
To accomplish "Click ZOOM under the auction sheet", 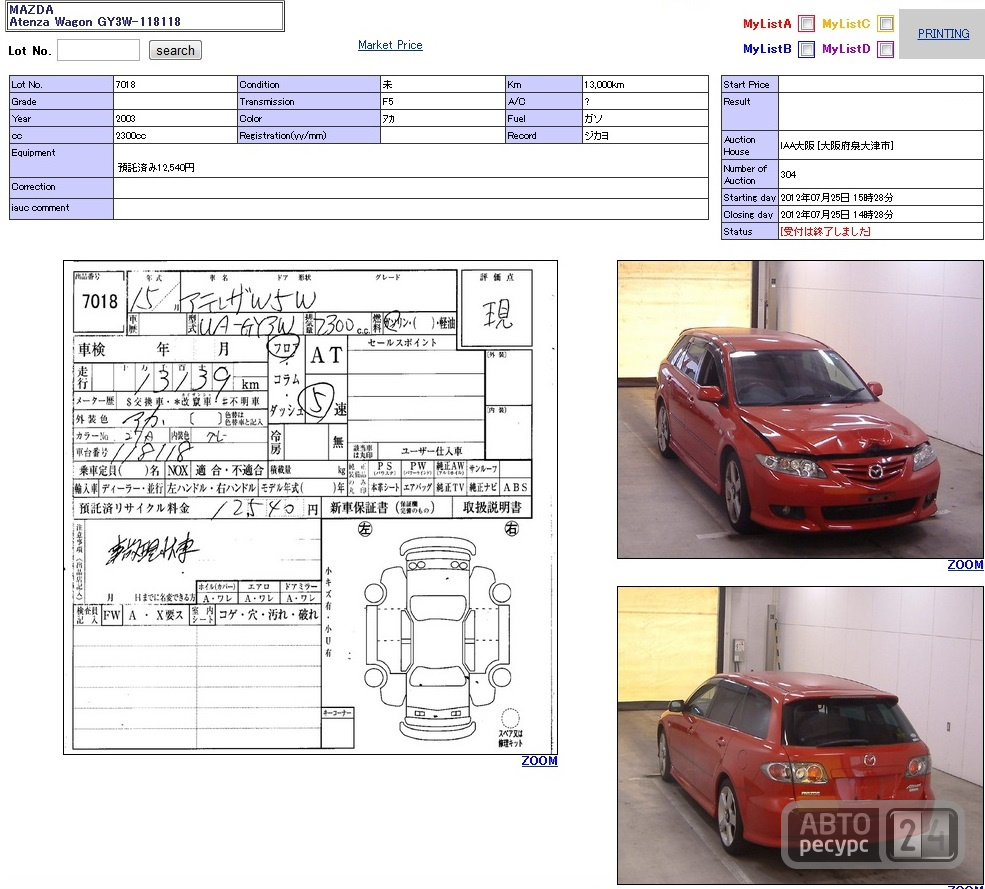I will click(539, 761).
